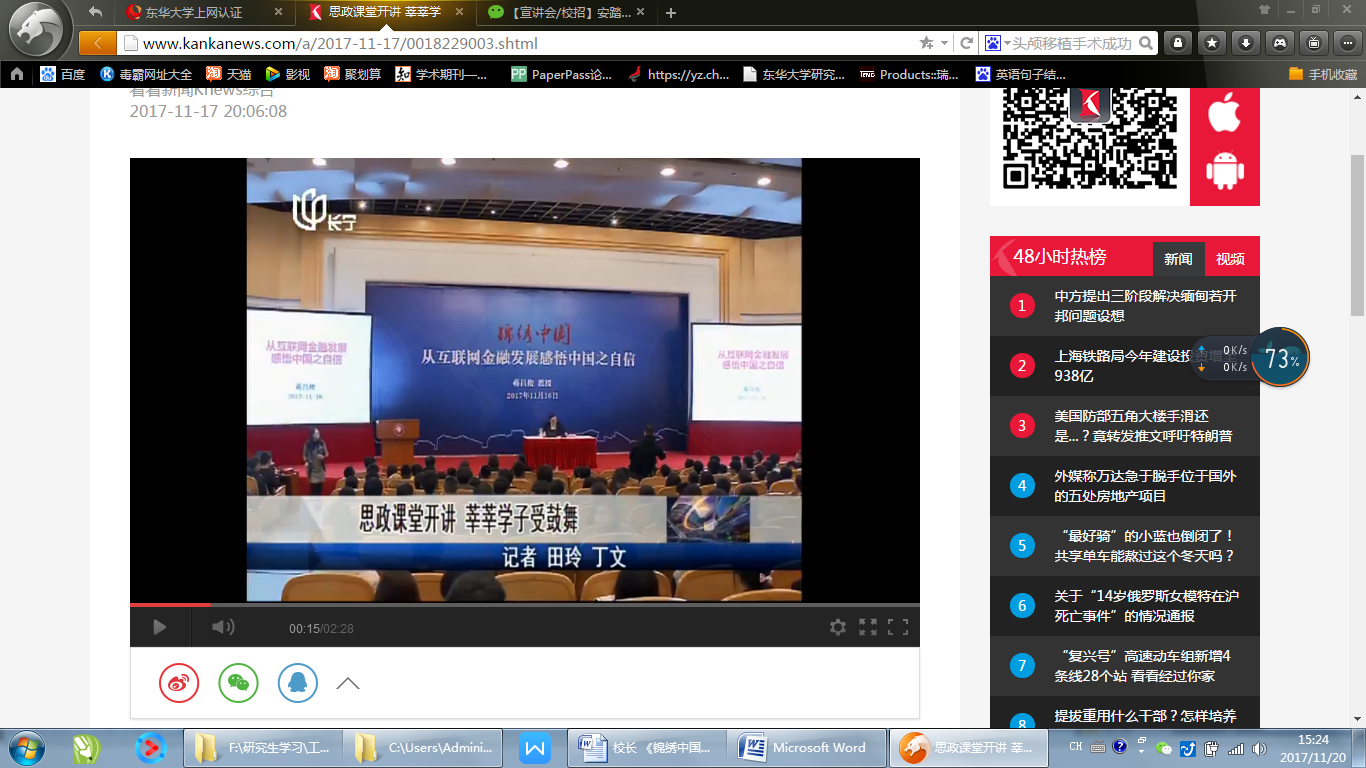
Task: Share the video to QQ
Action: tap(298, 683)
